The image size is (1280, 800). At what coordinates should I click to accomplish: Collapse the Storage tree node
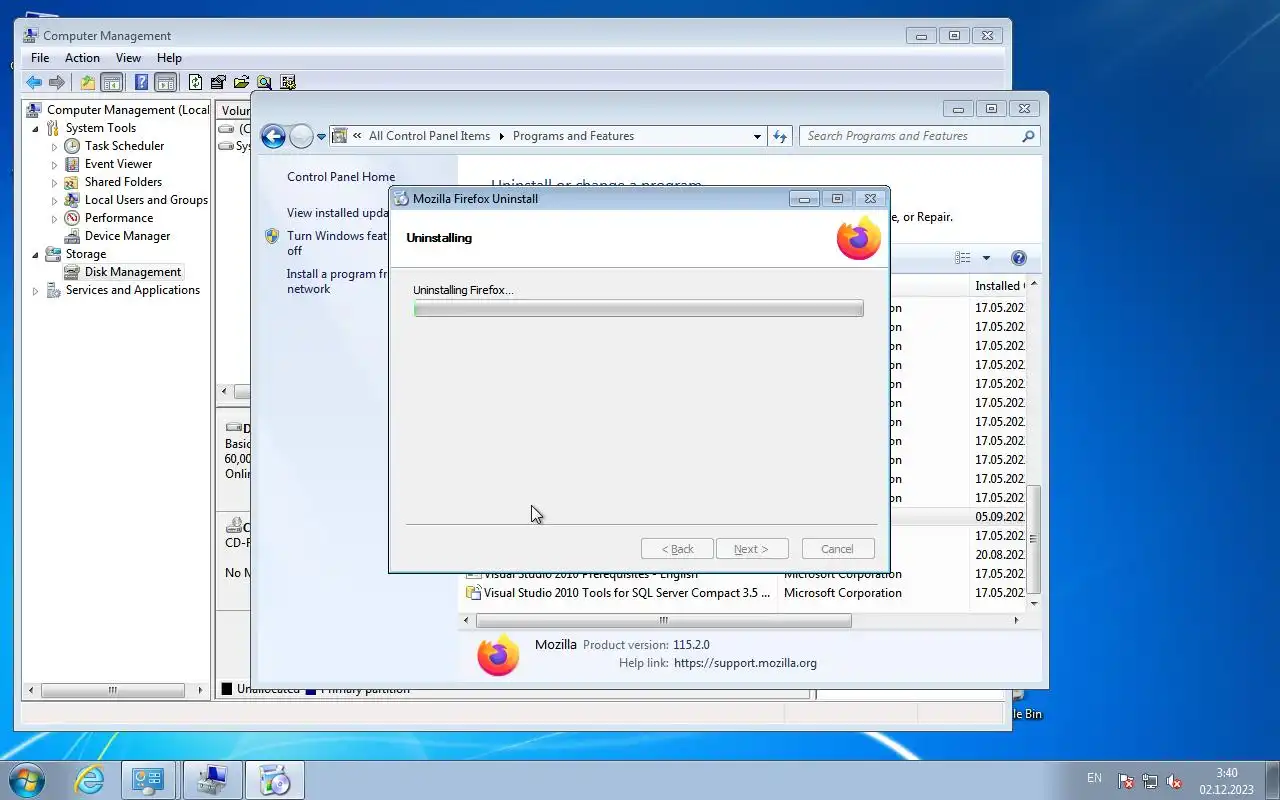pos(36,254)
